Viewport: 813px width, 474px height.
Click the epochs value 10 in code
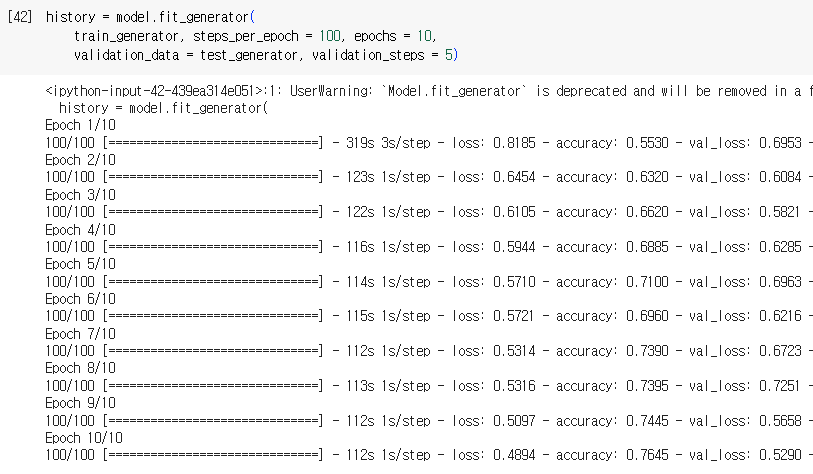tap(424, 36)
